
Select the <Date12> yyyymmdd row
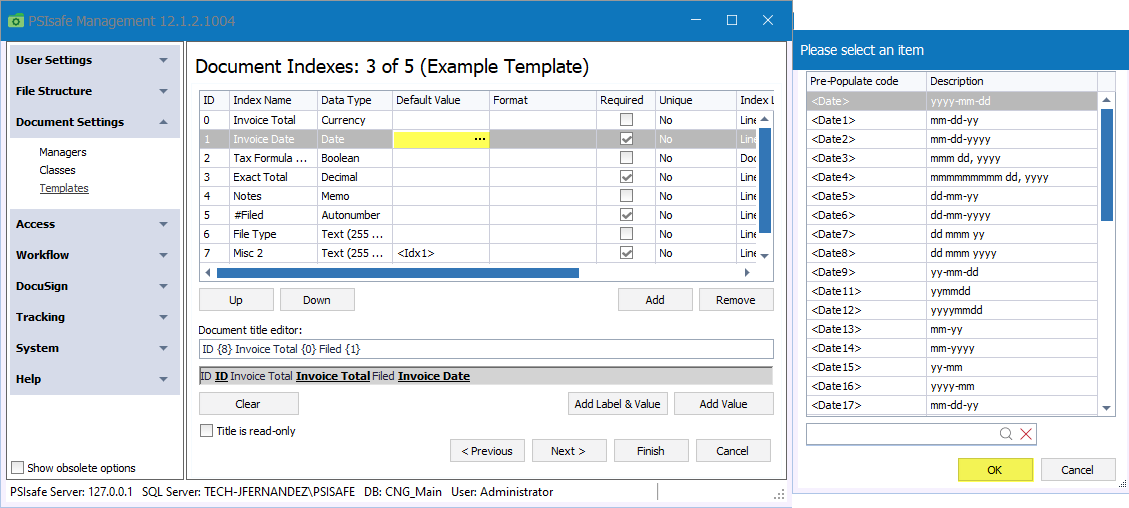(951, 310)
